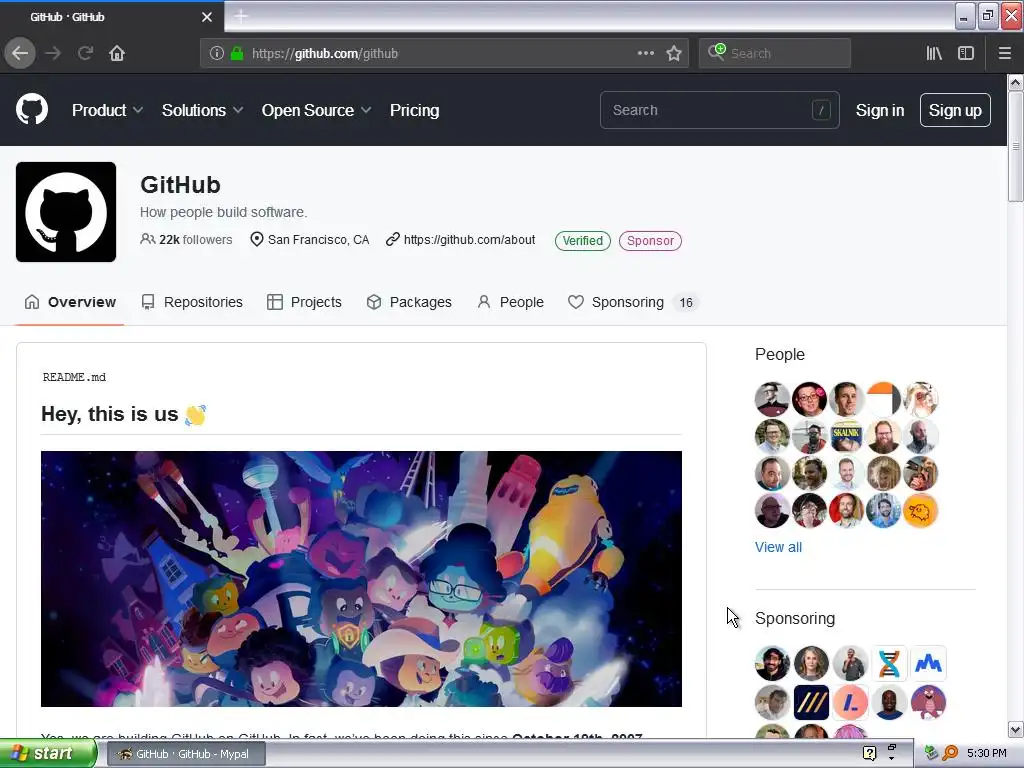Expand the Solutions dropdown menu
The height and width of the screenshot is (768, 1024).
[x=202, y=110]
